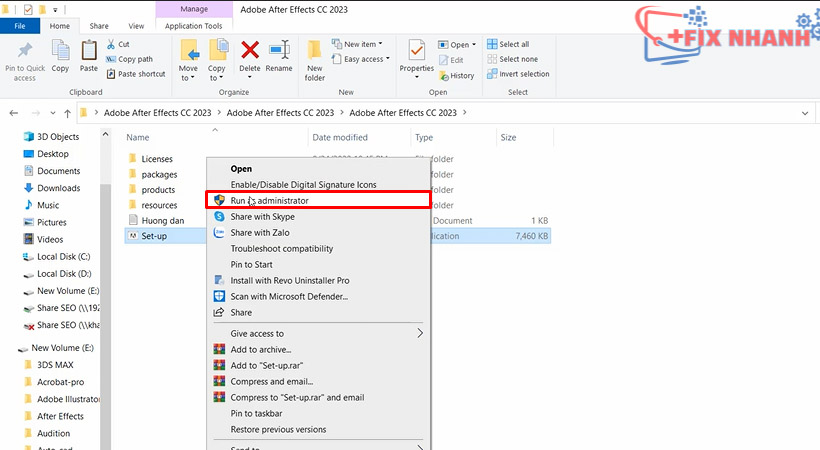Switch to the Share ribbon tab
This screenshot has width=820, height=450.
tap(99, 26)
